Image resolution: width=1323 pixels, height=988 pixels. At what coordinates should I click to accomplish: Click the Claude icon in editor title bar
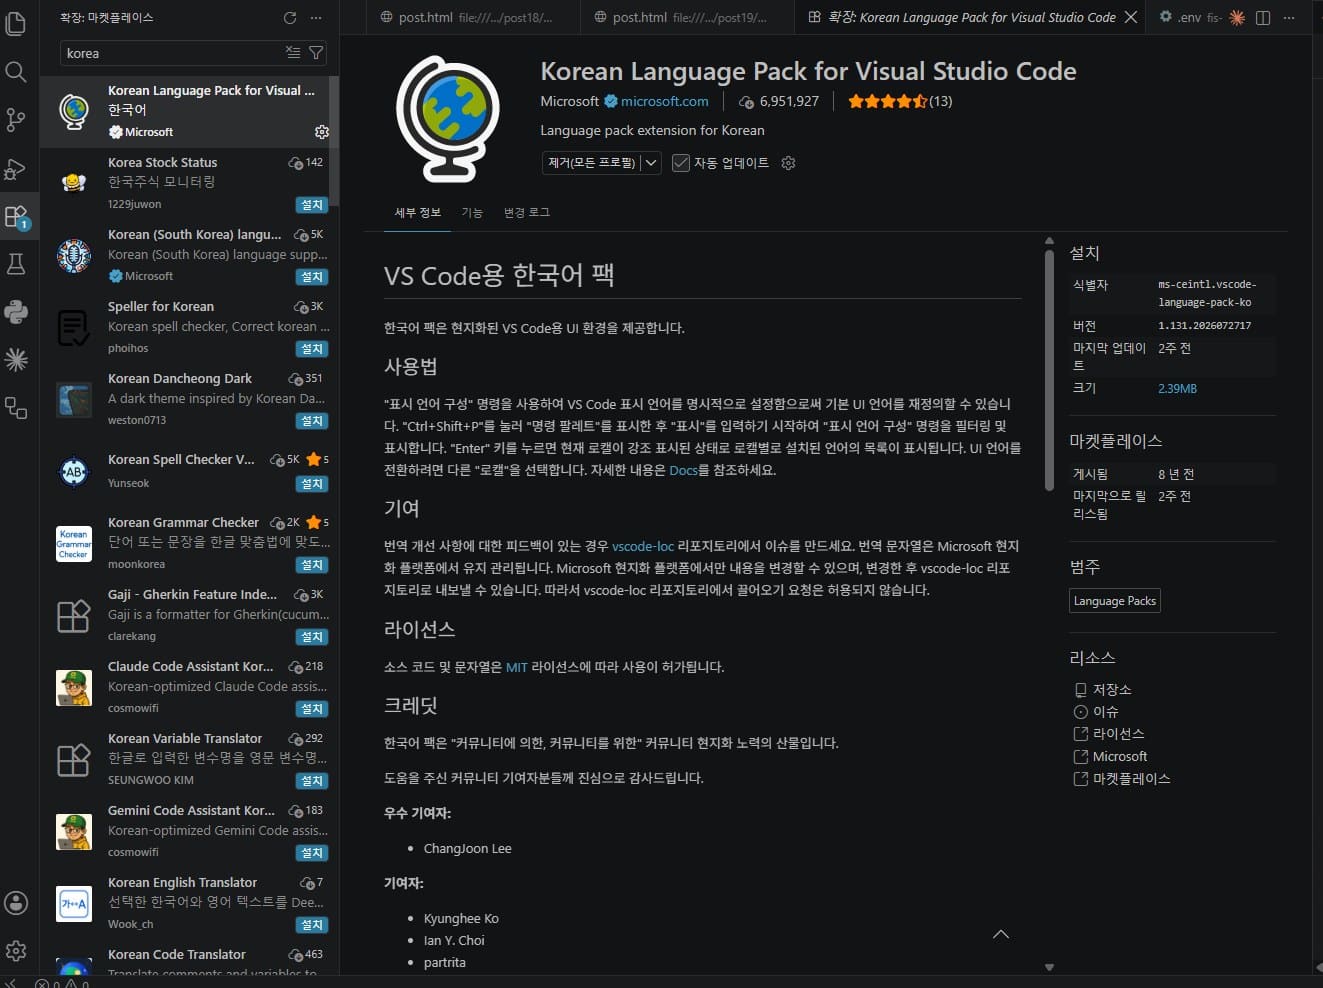1237,18
